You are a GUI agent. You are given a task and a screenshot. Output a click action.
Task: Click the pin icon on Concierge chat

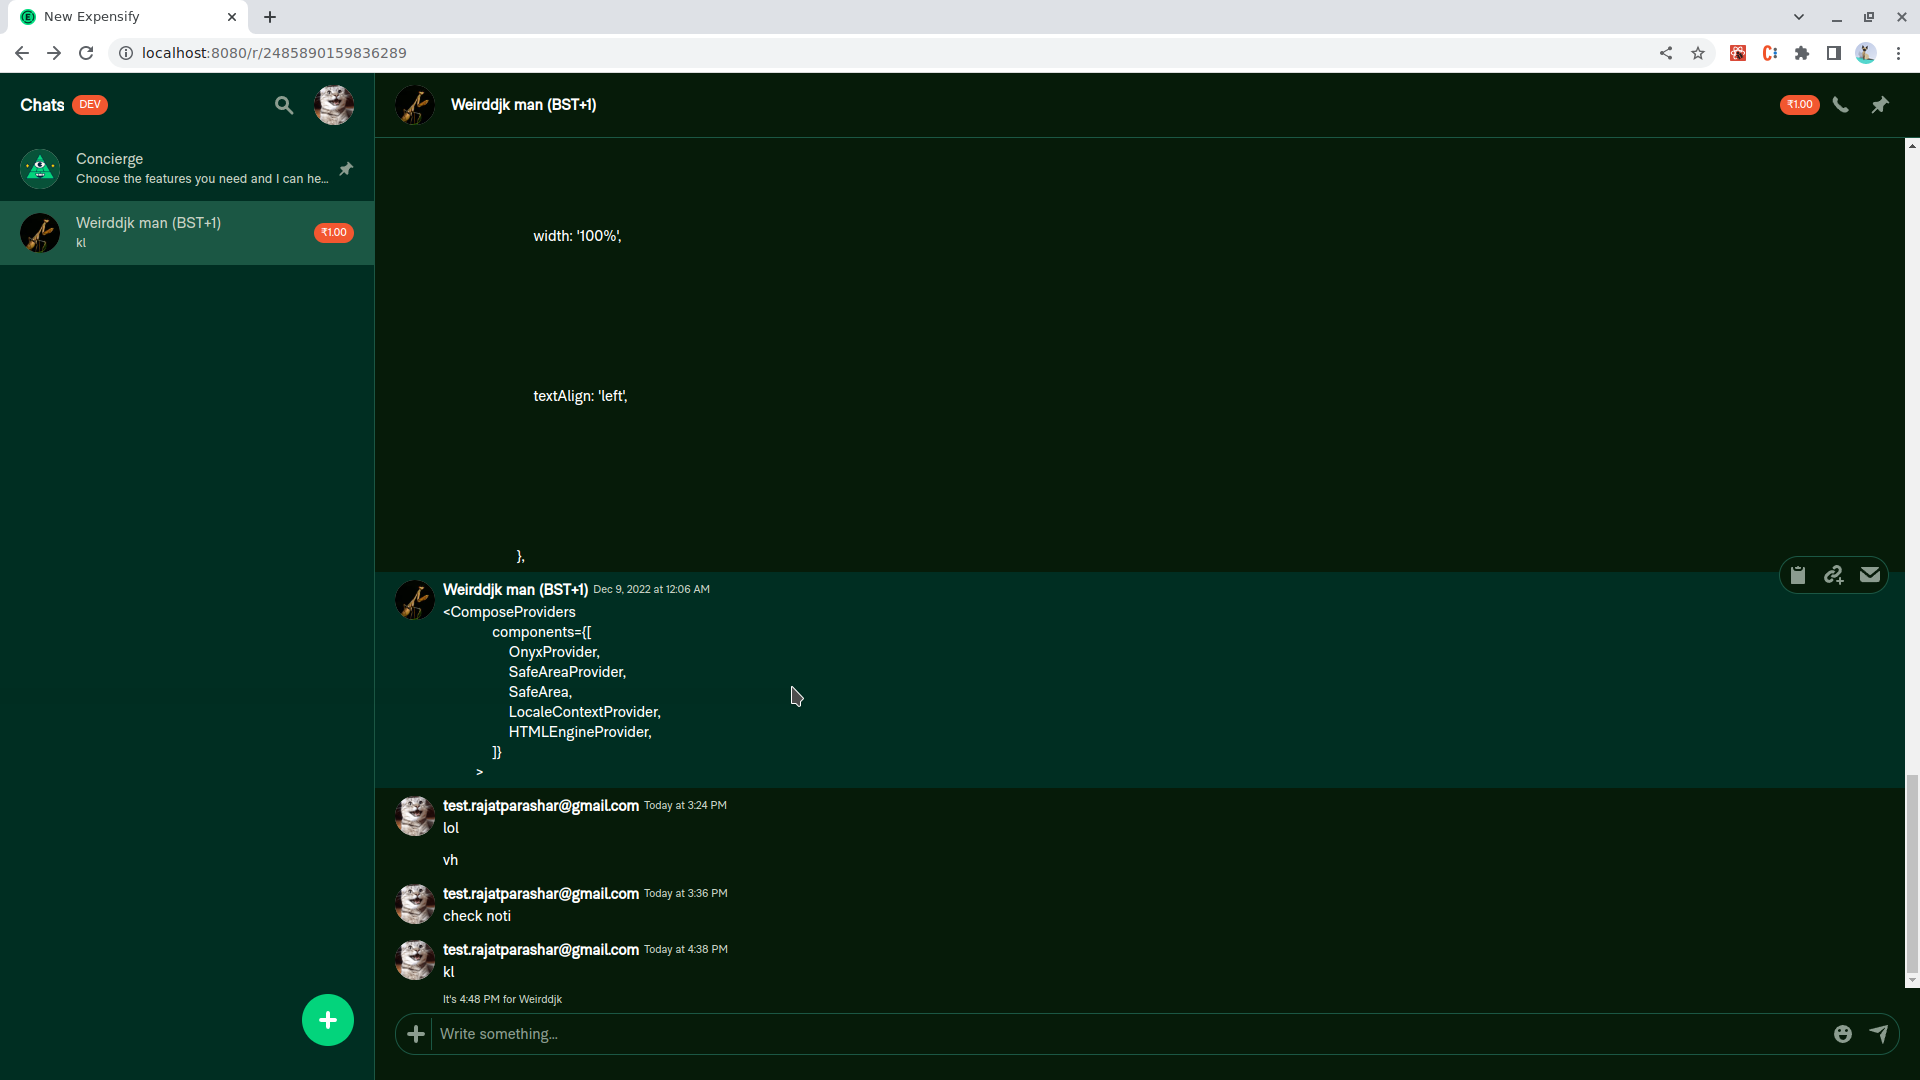(346, 169)
